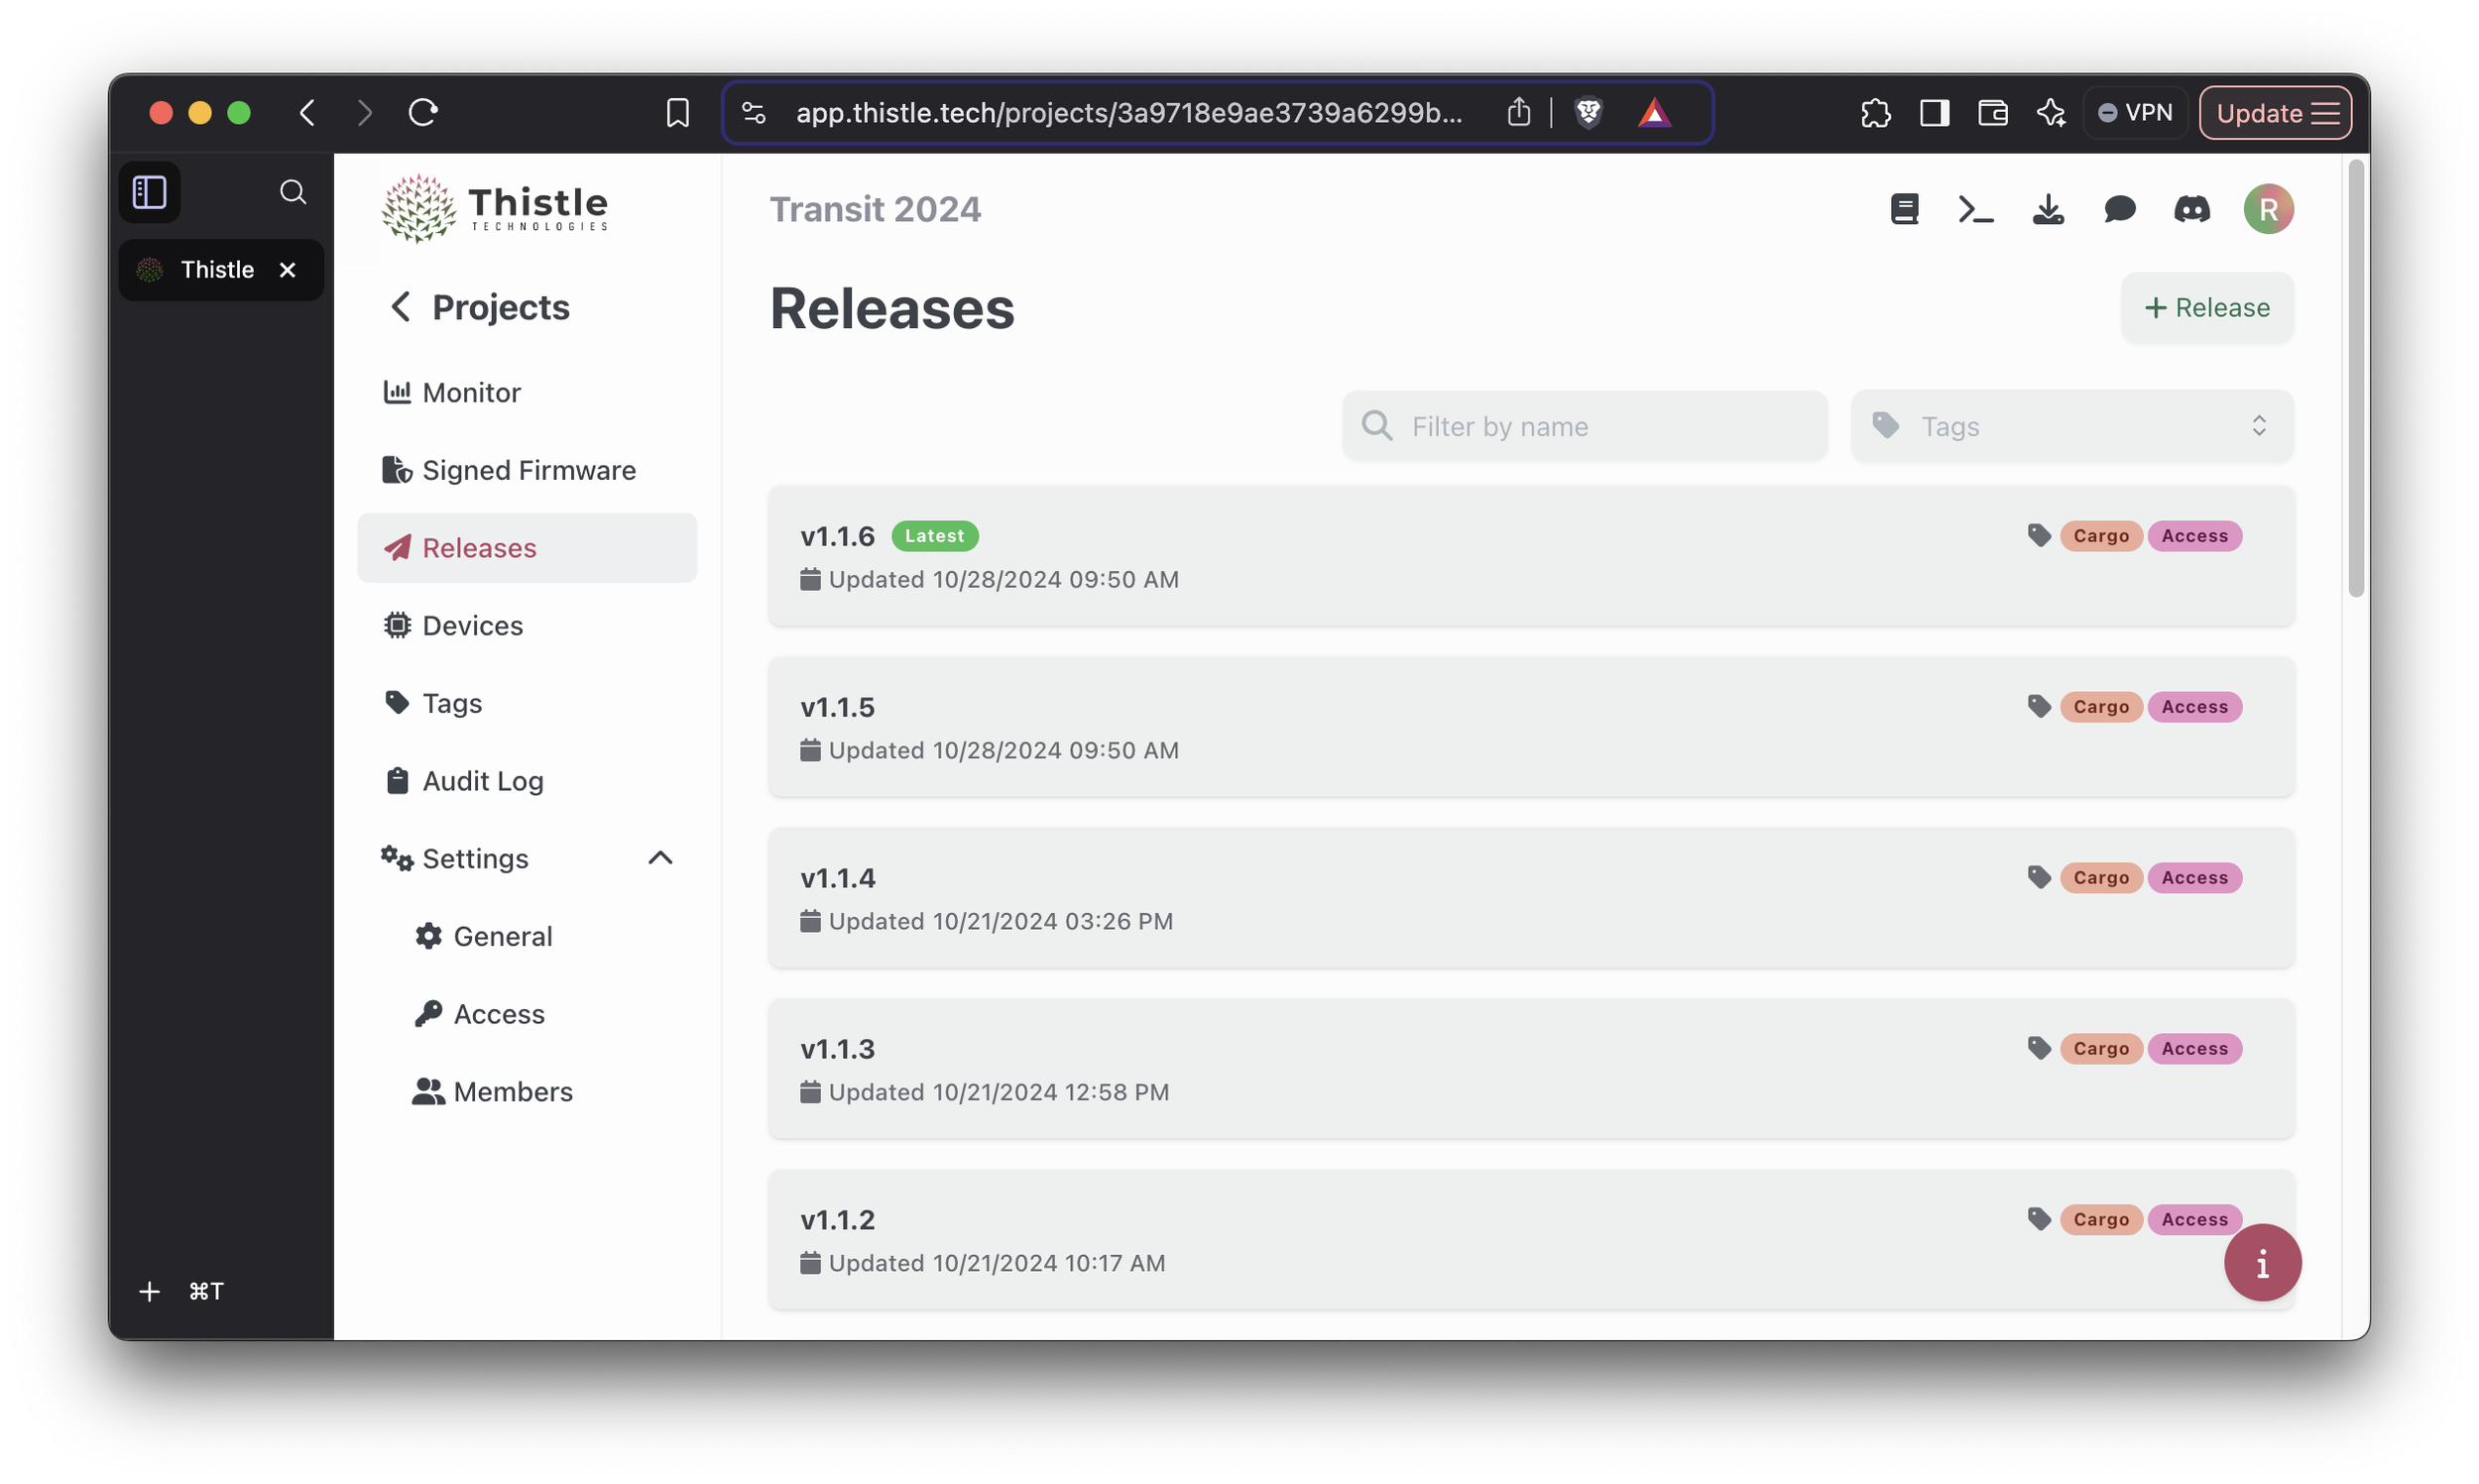The width and height of the screenshot is (2479, 1484).
Task: Click the back arrow next to Projects
Action: 400,306
